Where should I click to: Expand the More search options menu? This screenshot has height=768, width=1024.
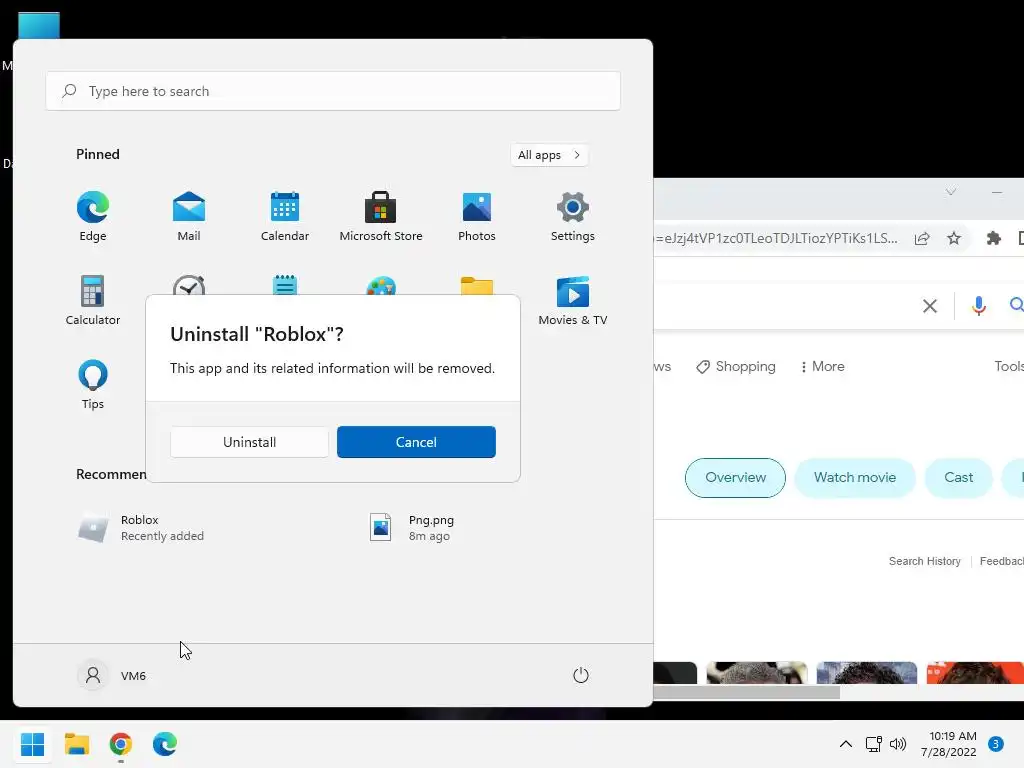pos(822,366)
